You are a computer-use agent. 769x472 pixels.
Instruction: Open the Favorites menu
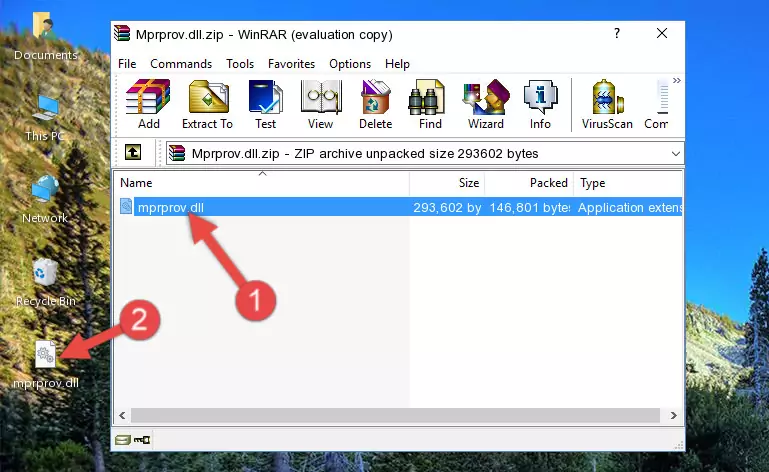point(291,64)
